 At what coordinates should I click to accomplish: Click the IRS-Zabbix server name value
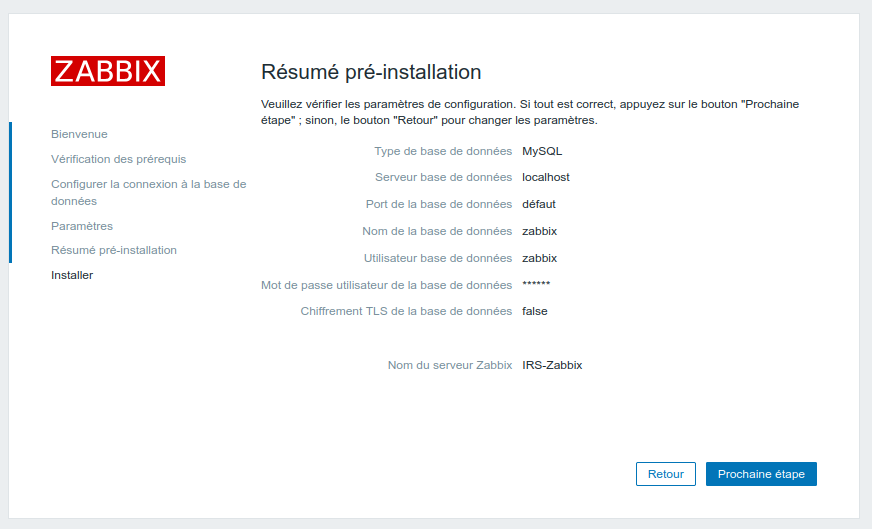tap(552, 365)
